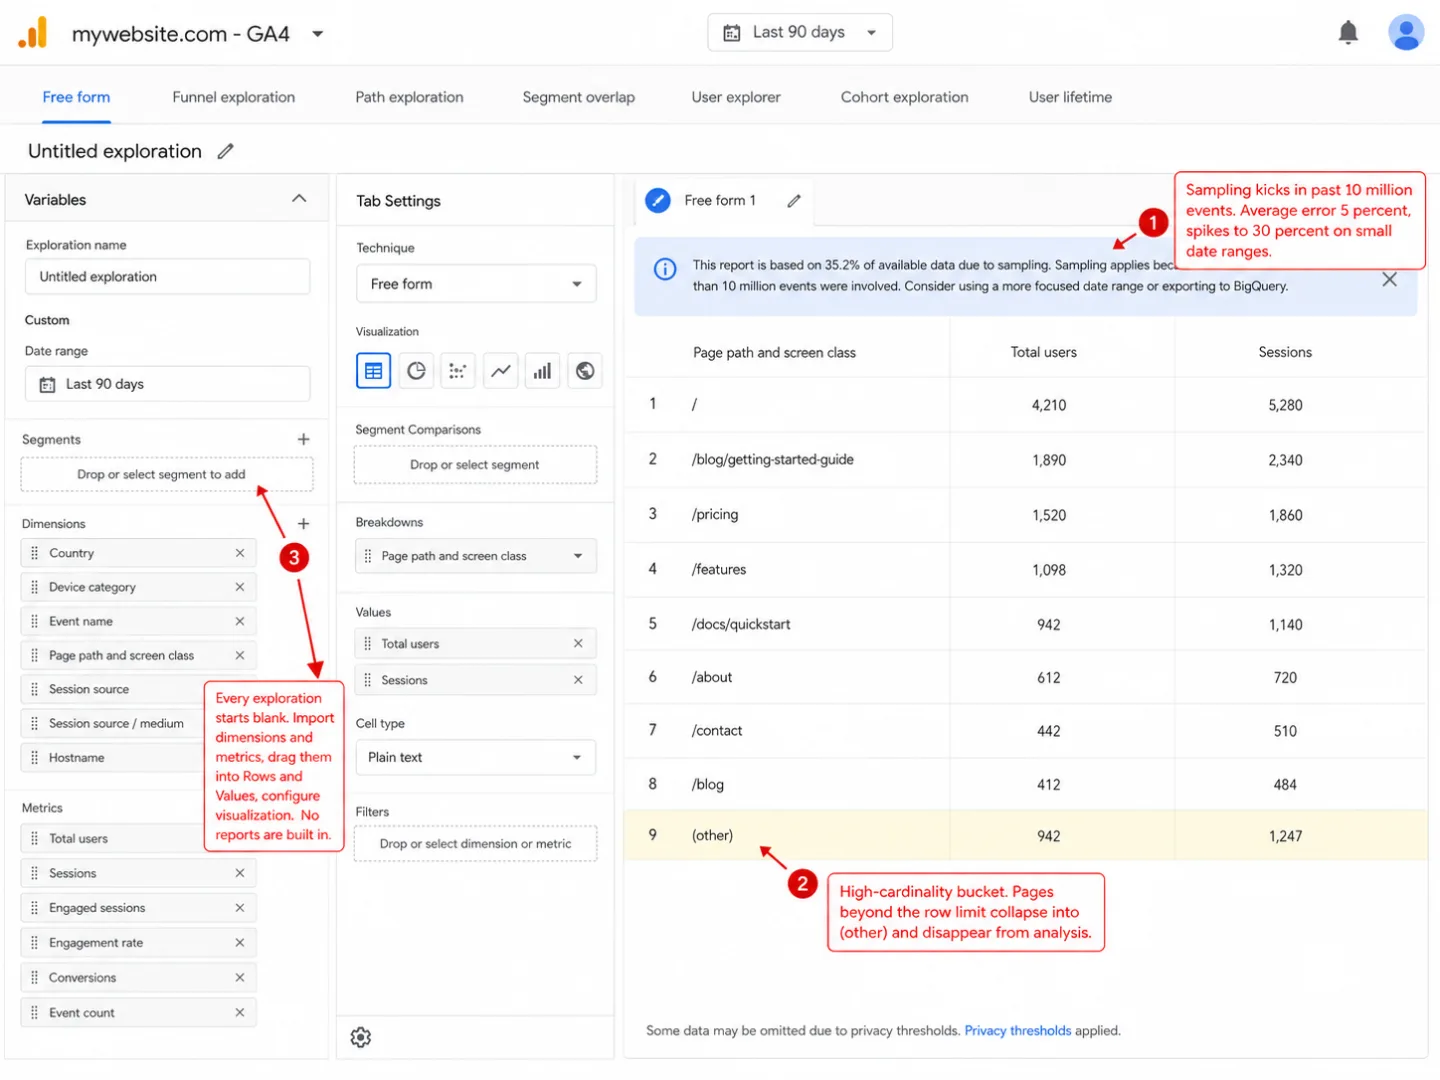The width and height of the screenshot is (1440, 1080).
Task: Edit the Untitled exploration title pencil
Action: (226, 151)
